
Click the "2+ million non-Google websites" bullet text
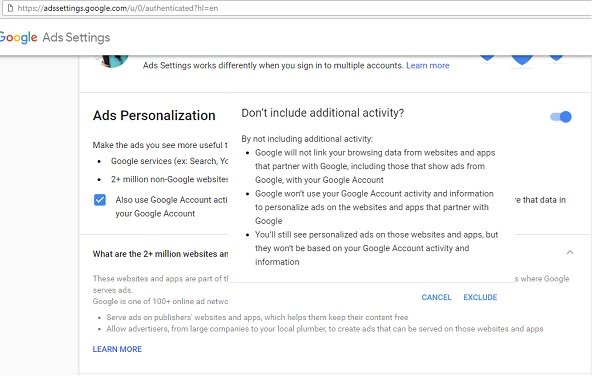coord(169,179)
